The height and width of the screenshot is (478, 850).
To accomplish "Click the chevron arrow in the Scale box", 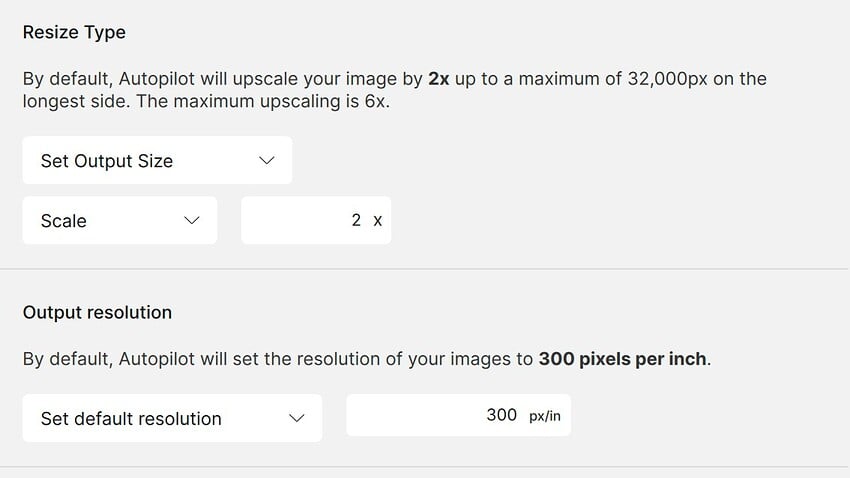I will point(193,221).
